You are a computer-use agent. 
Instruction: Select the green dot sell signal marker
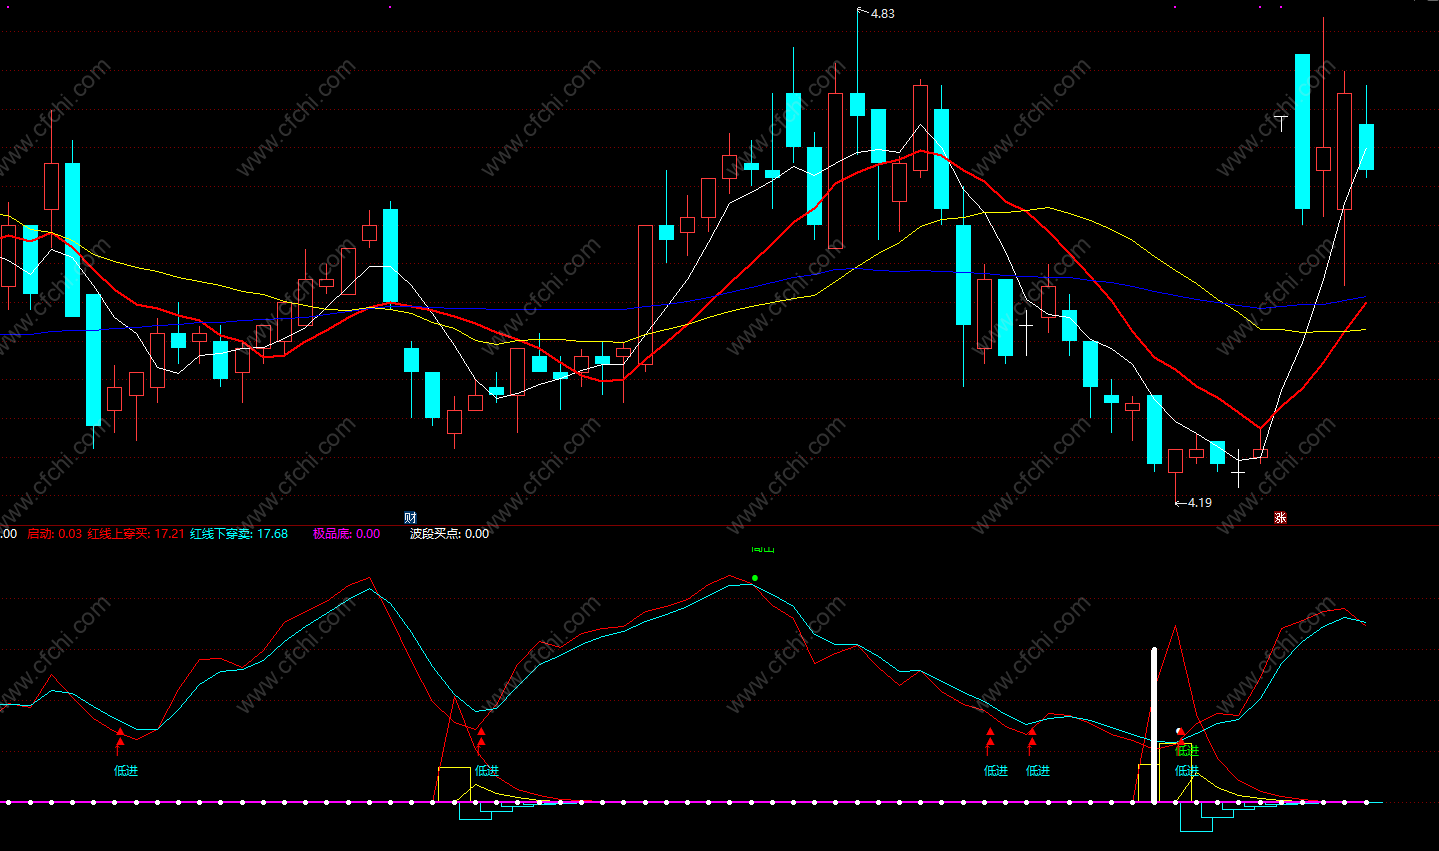coord(755,578)
